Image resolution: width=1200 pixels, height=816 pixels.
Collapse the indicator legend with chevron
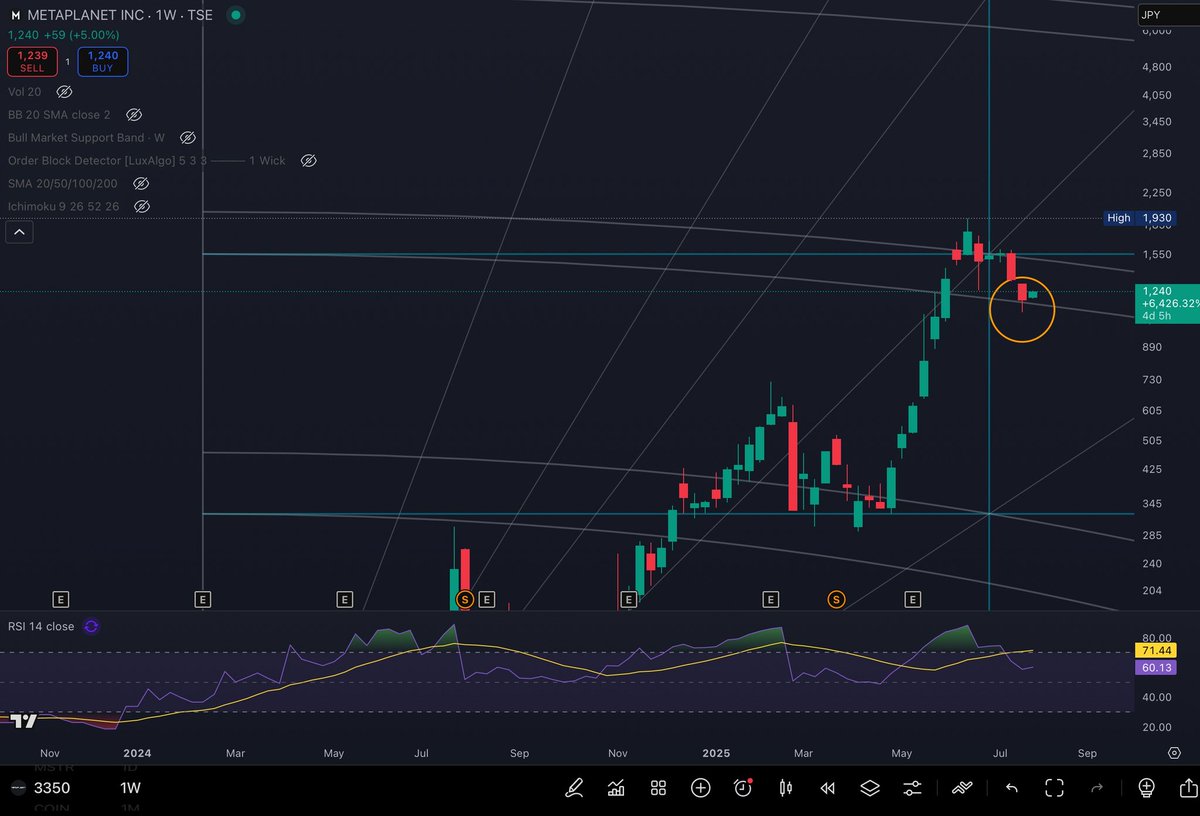tap(20, 232)
